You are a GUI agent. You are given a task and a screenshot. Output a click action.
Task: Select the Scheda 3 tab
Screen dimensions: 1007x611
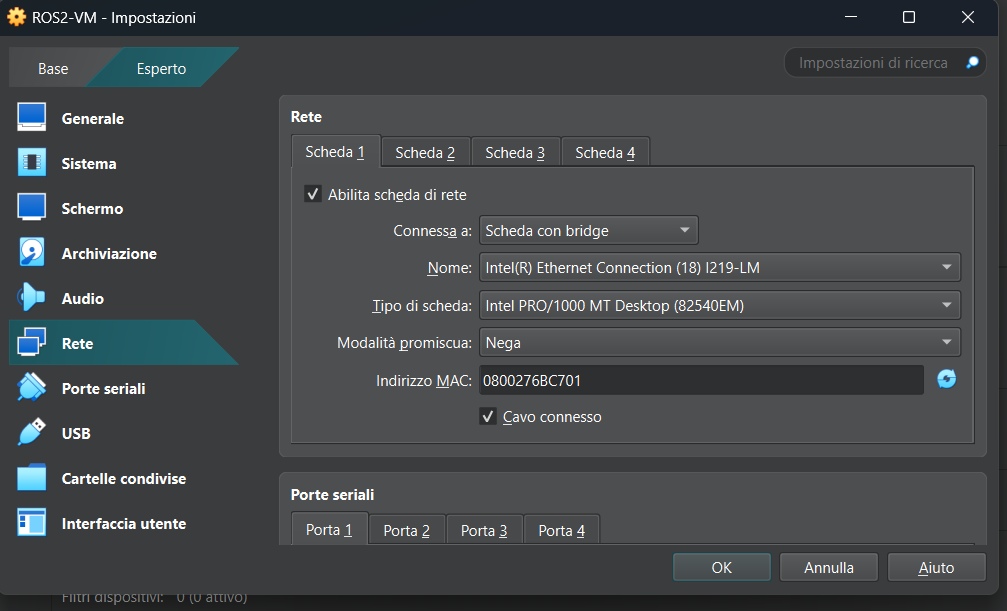pos(515,152)
